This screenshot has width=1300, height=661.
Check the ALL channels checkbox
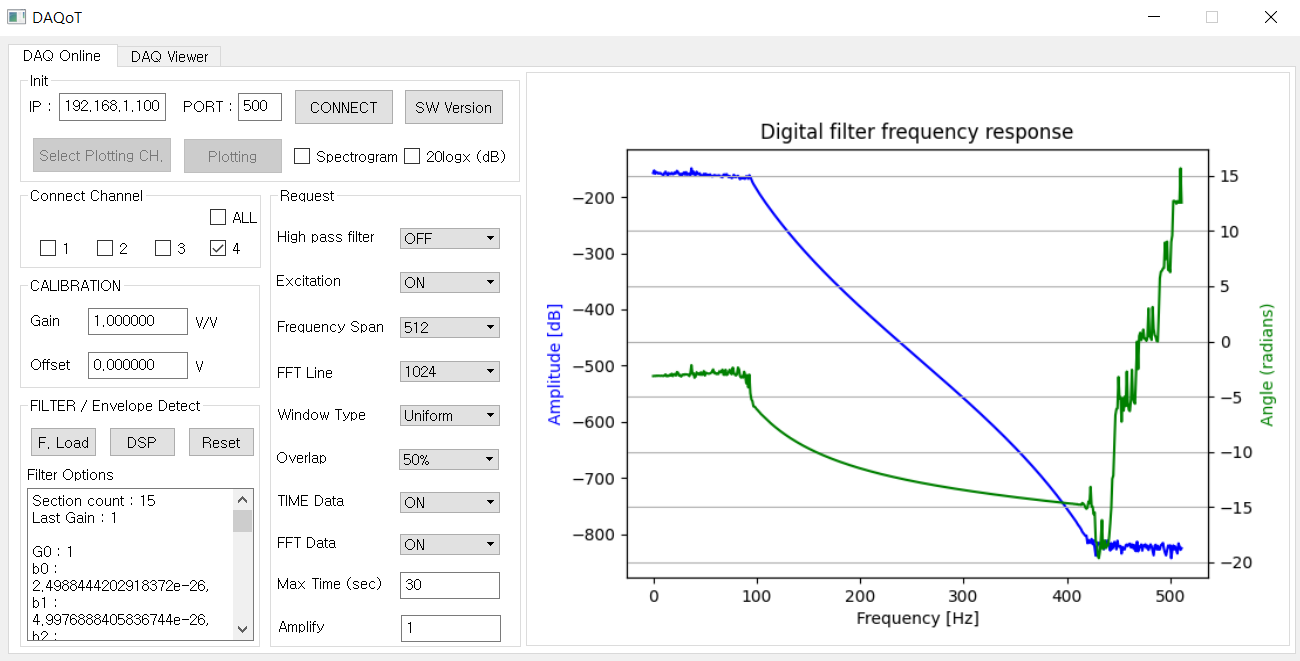tap(218, 217)
